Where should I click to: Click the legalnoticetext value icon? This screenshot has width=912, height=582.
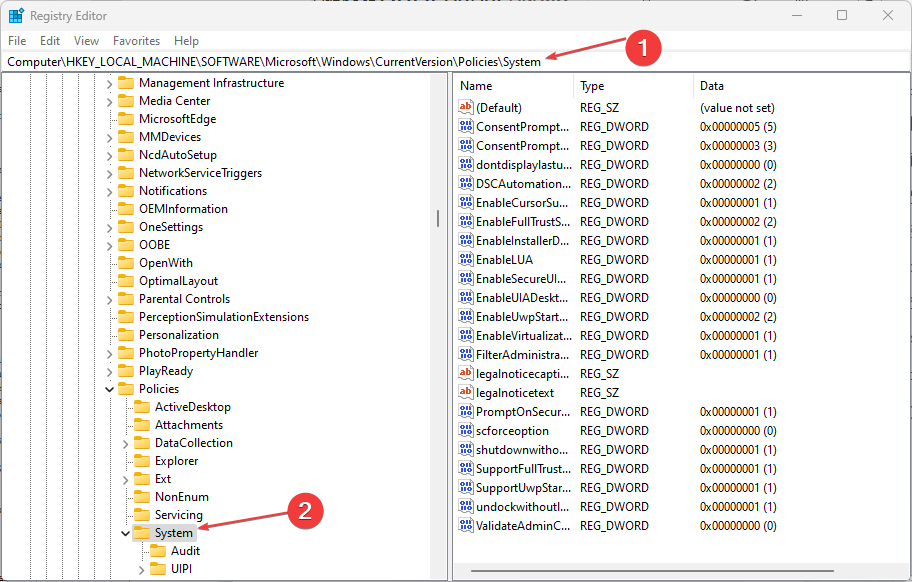tap(466, 392)
